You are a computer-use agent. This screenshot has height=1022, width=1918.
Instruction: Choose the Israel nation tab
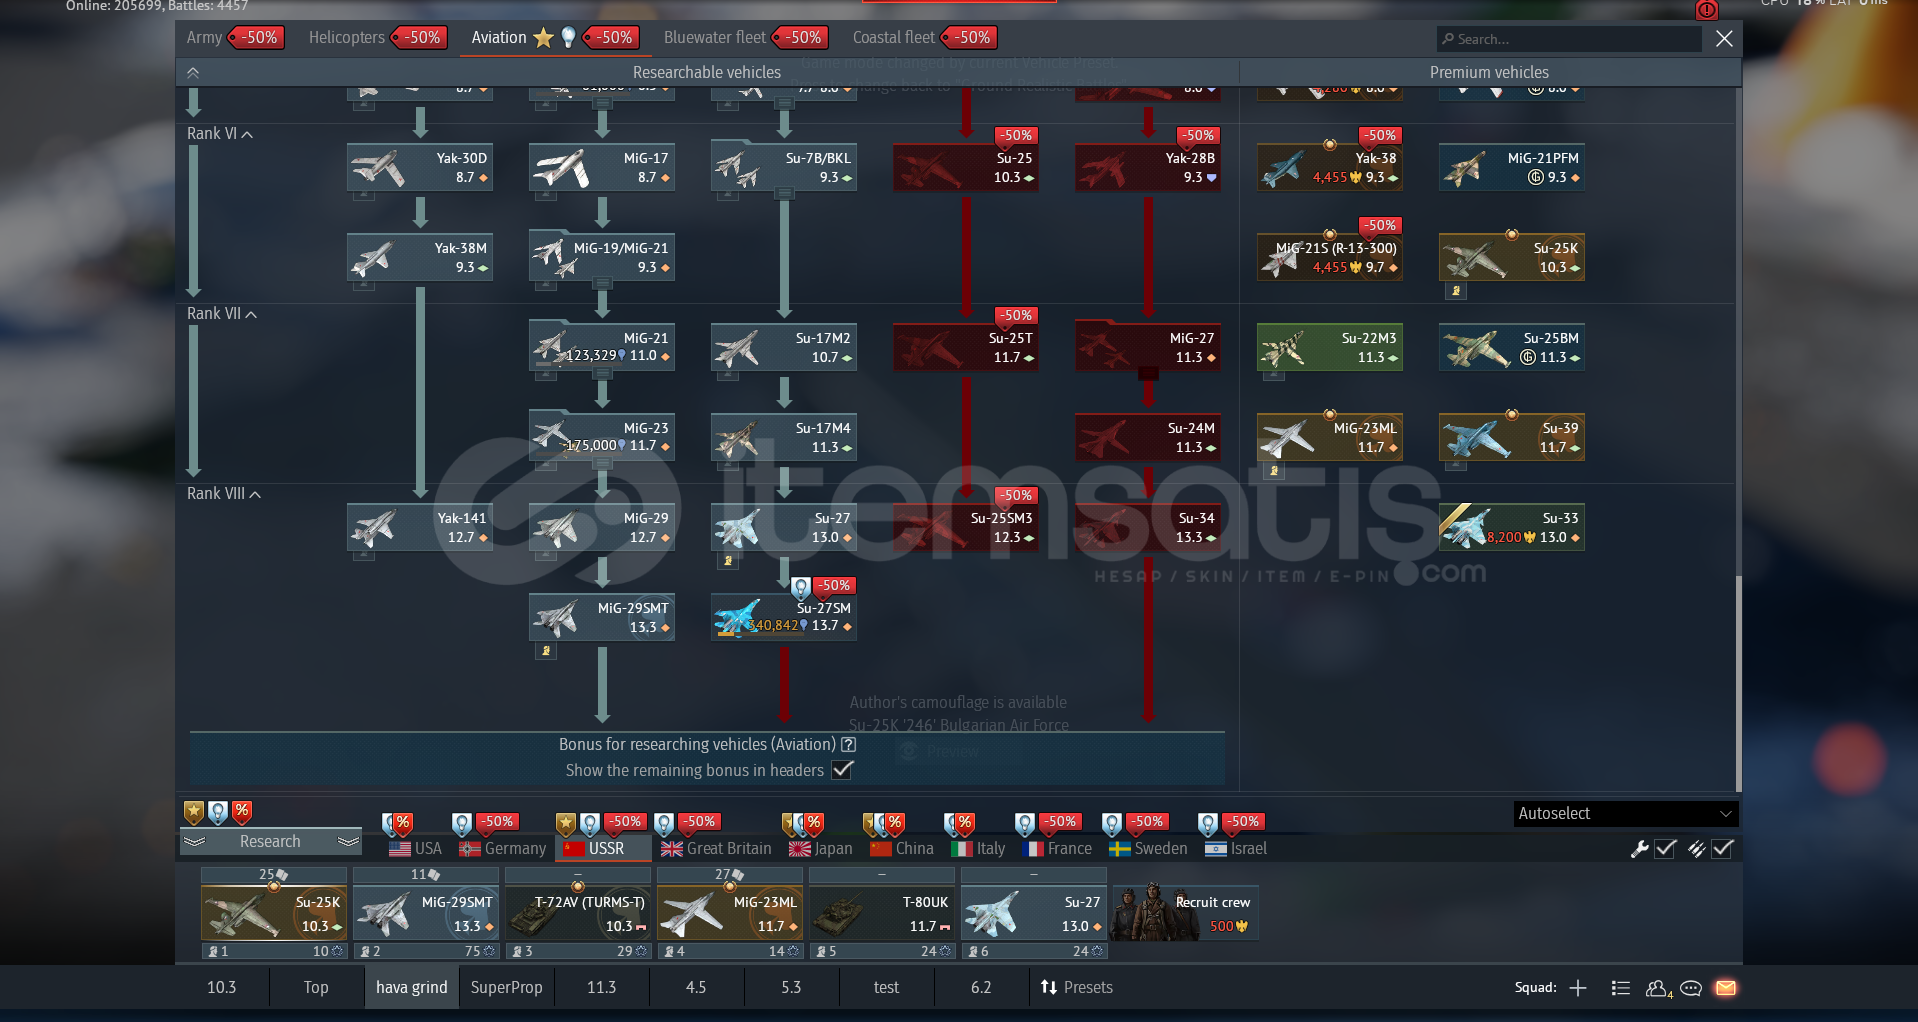pos(1236,848)
